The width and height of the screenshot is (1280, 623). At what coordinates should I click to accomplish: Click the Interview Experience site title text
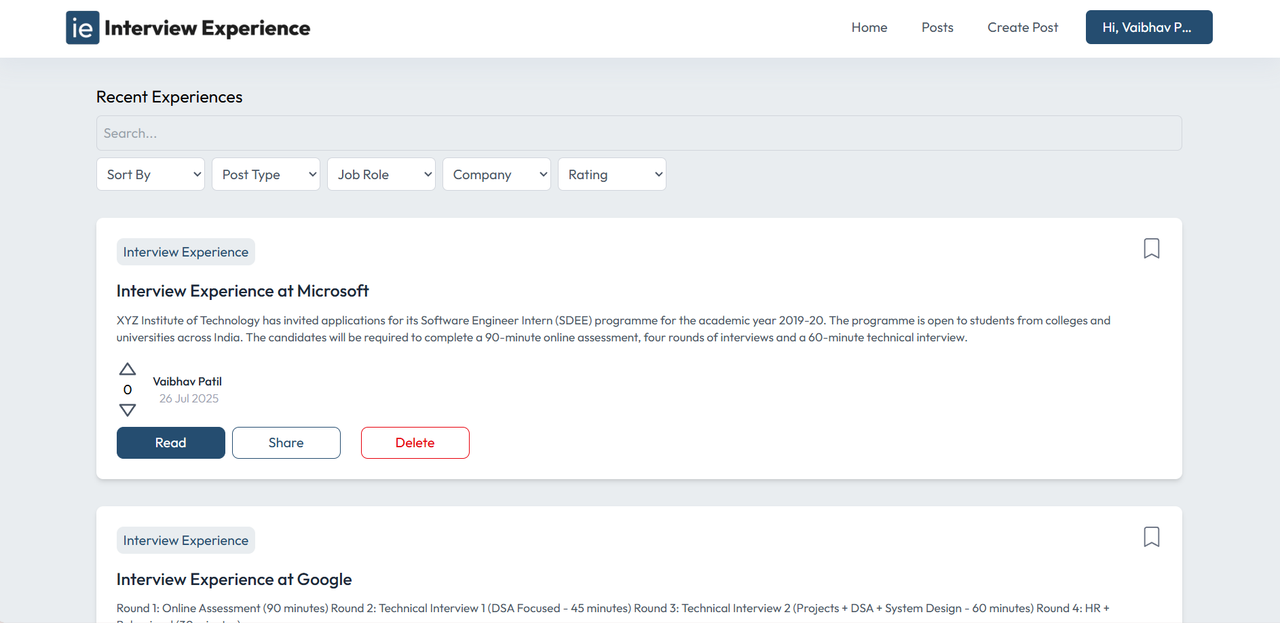(x=207, y=28)
